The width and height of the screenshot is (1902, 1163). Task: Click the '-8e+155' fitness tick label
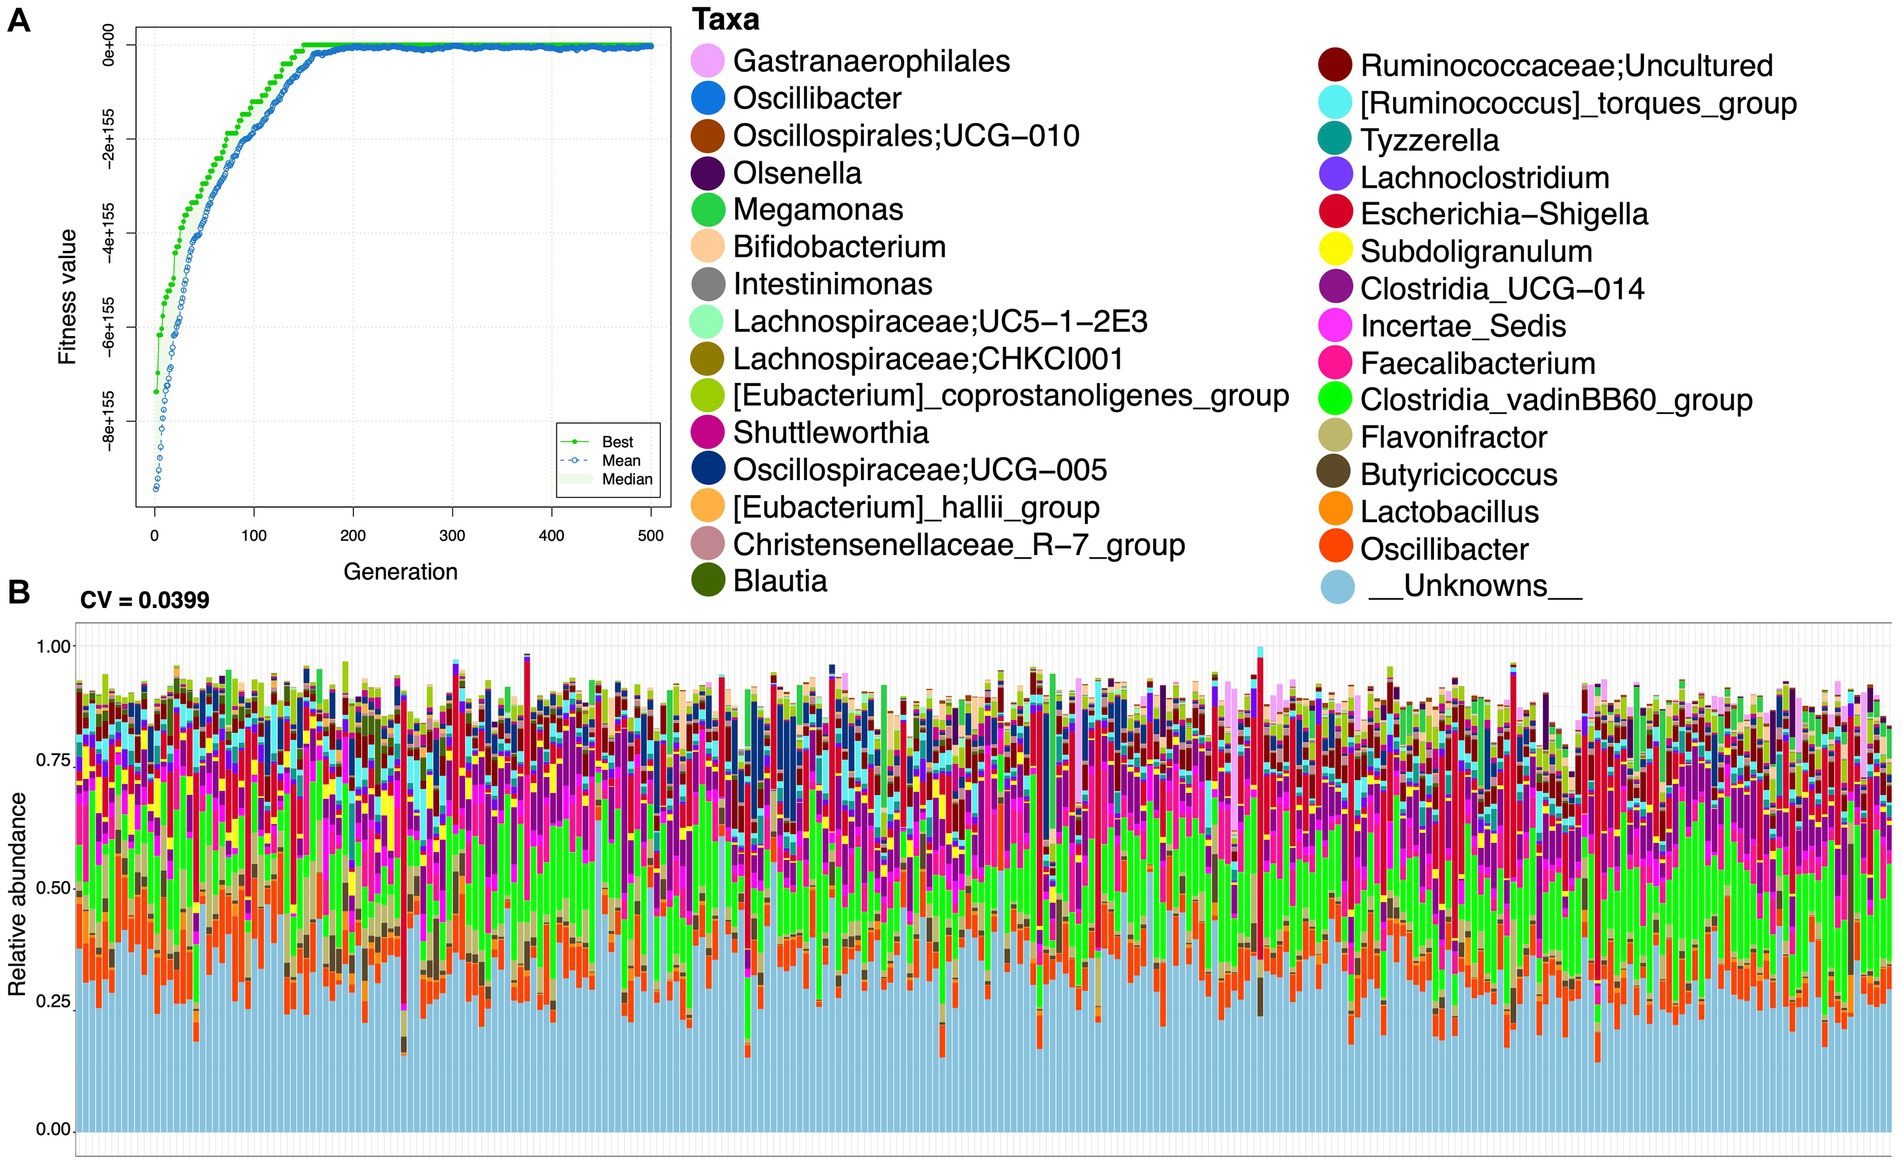point(108,420)
